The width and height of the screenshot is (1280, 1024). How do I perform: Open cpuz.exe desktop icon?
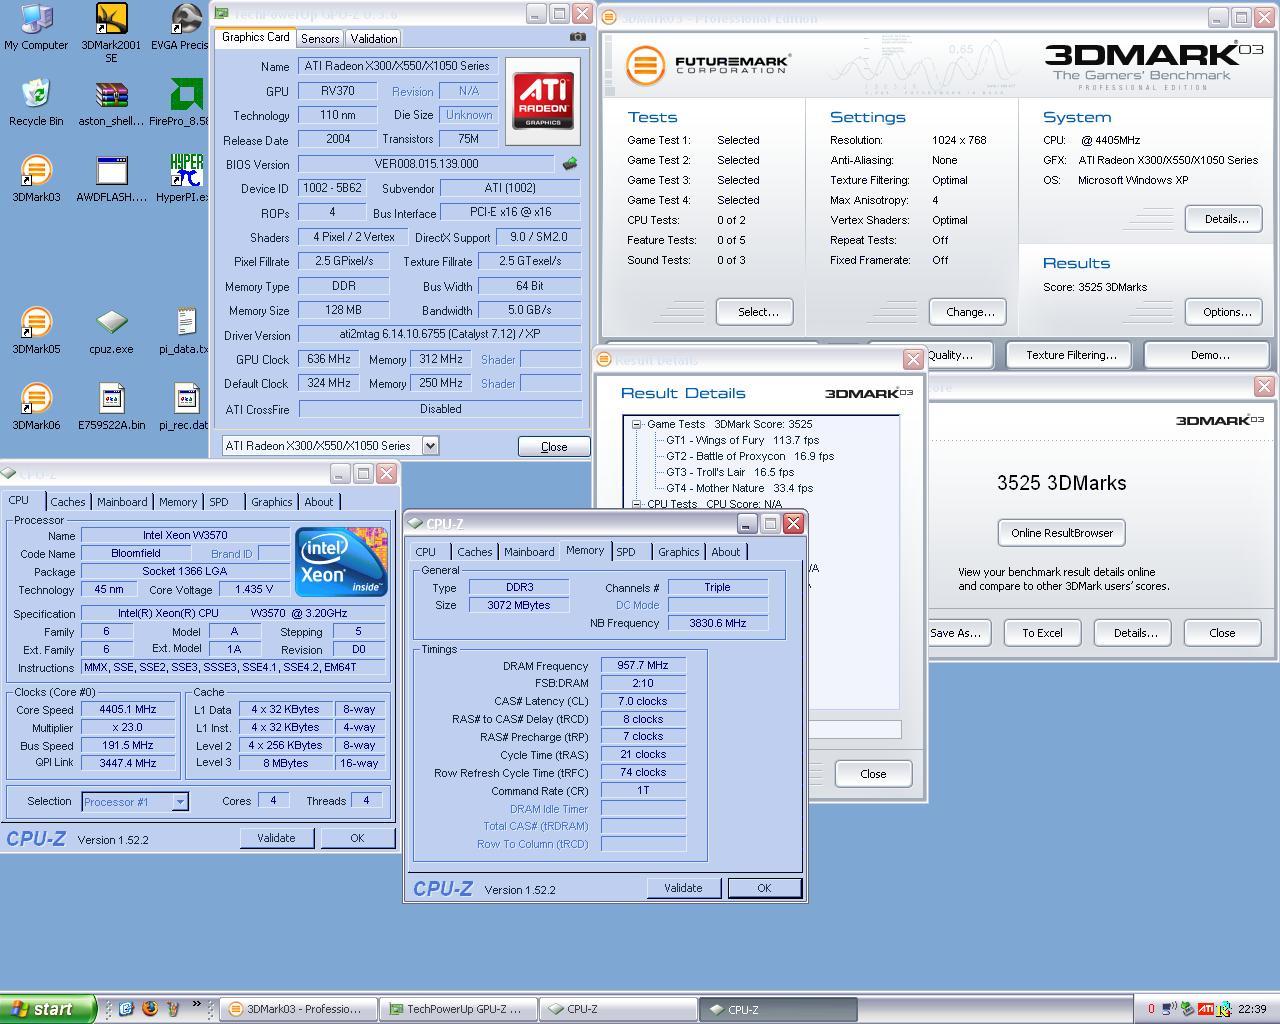[x=111, y=330]
